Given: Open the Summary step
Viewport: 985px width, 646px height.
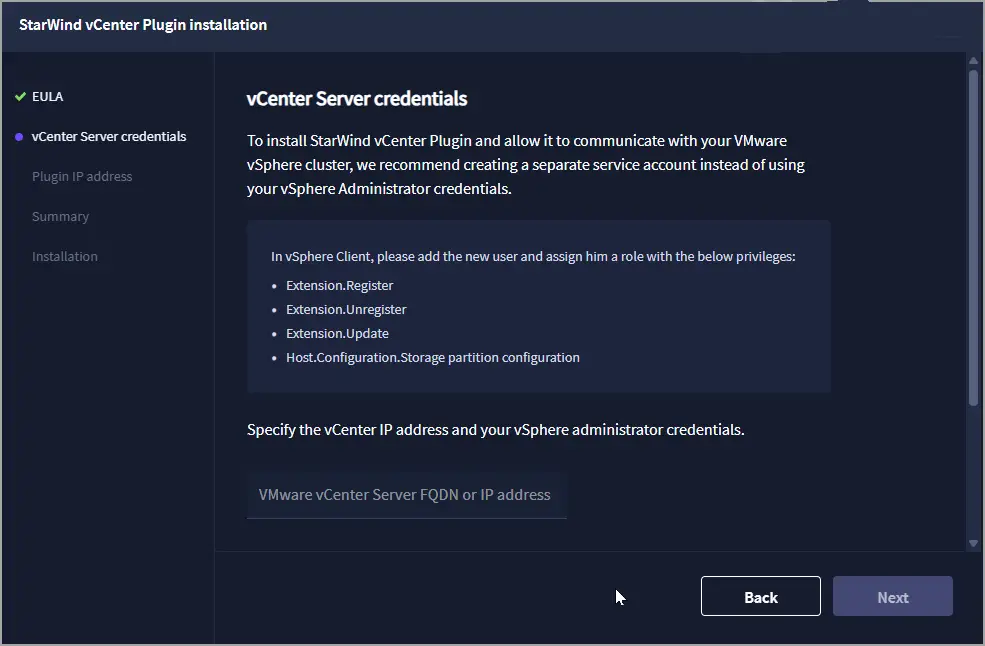Looking at the screenshot, I should pos(60,217).
